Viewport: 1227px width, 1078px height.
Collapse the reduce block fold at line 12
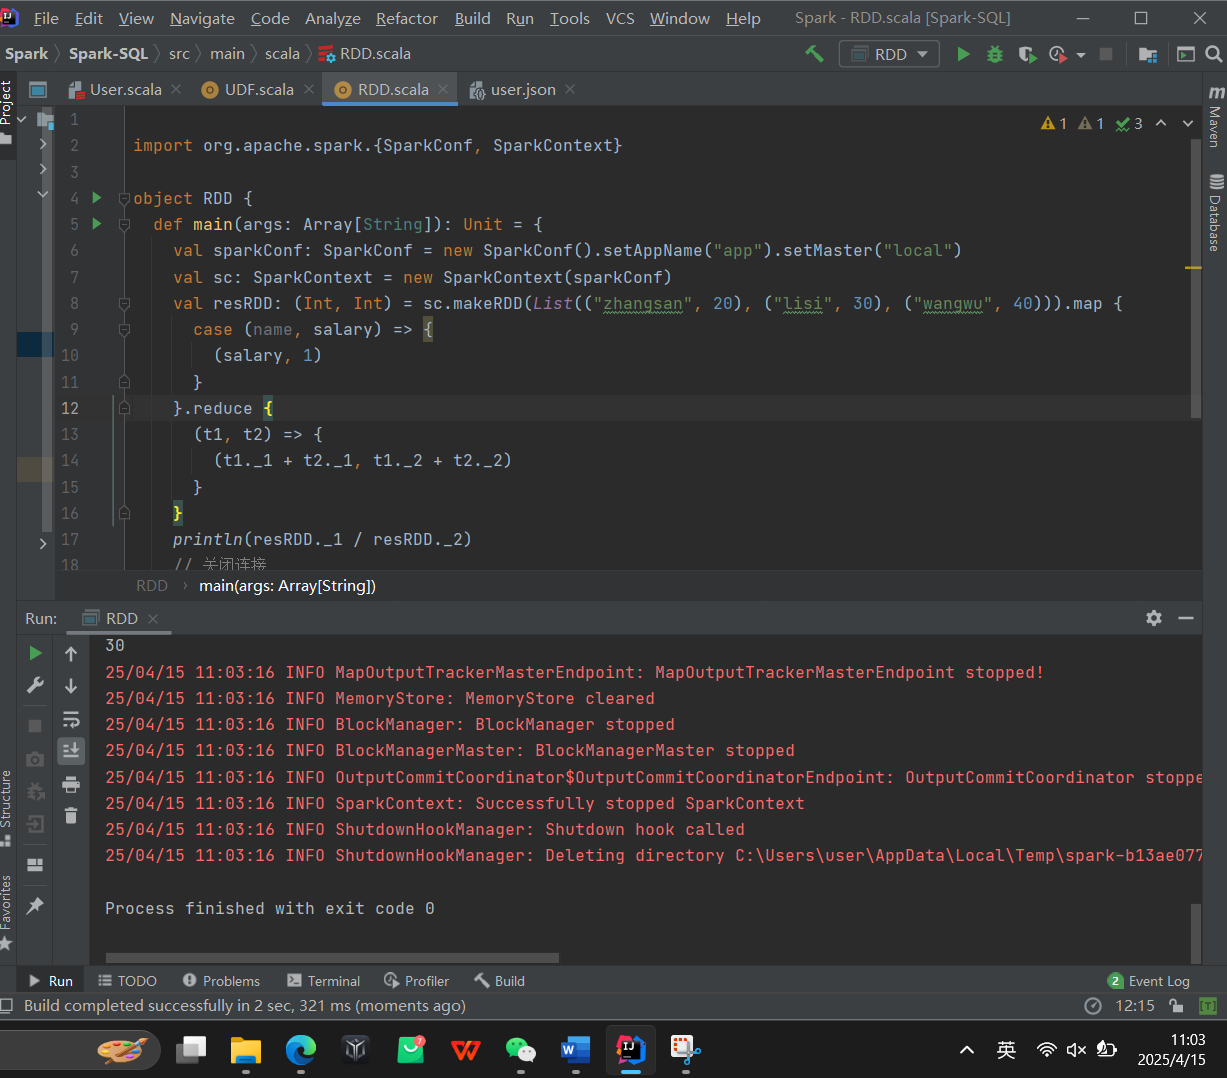tap(124, 408)
